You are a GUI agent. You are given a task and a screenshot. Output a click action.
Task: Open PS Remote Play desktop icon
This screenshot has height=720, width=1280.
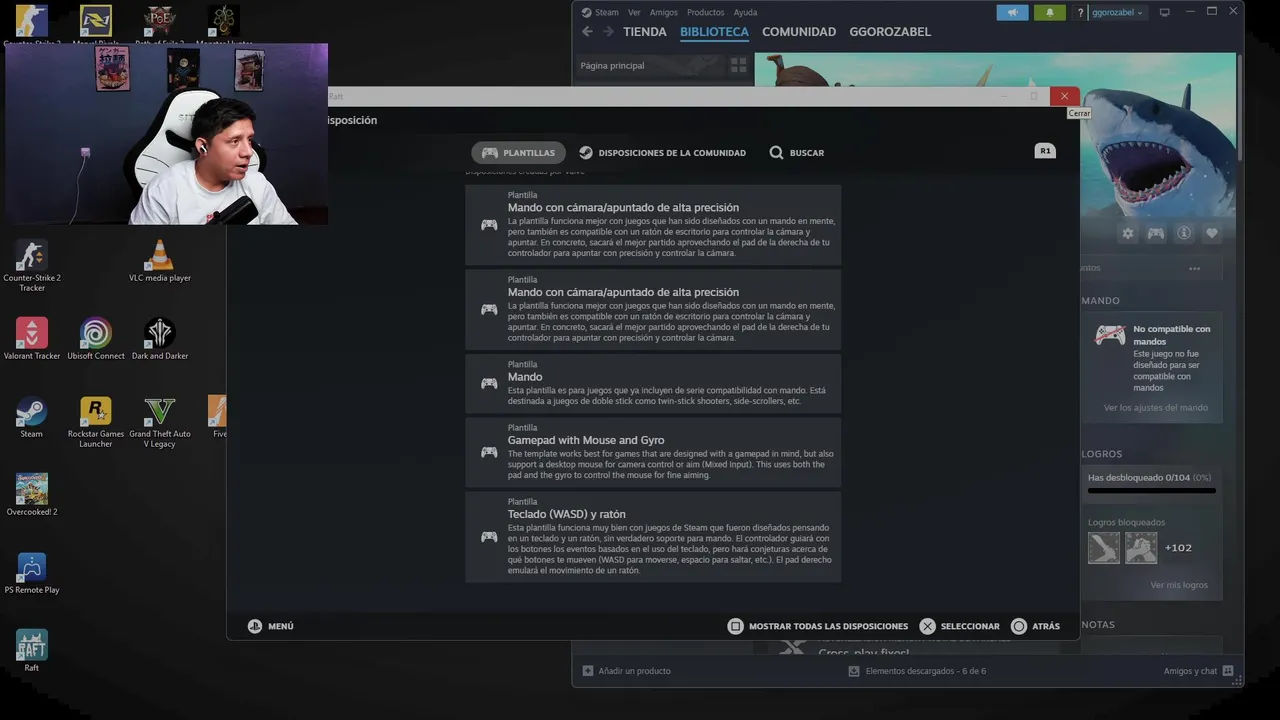click(x=32, y=573)
